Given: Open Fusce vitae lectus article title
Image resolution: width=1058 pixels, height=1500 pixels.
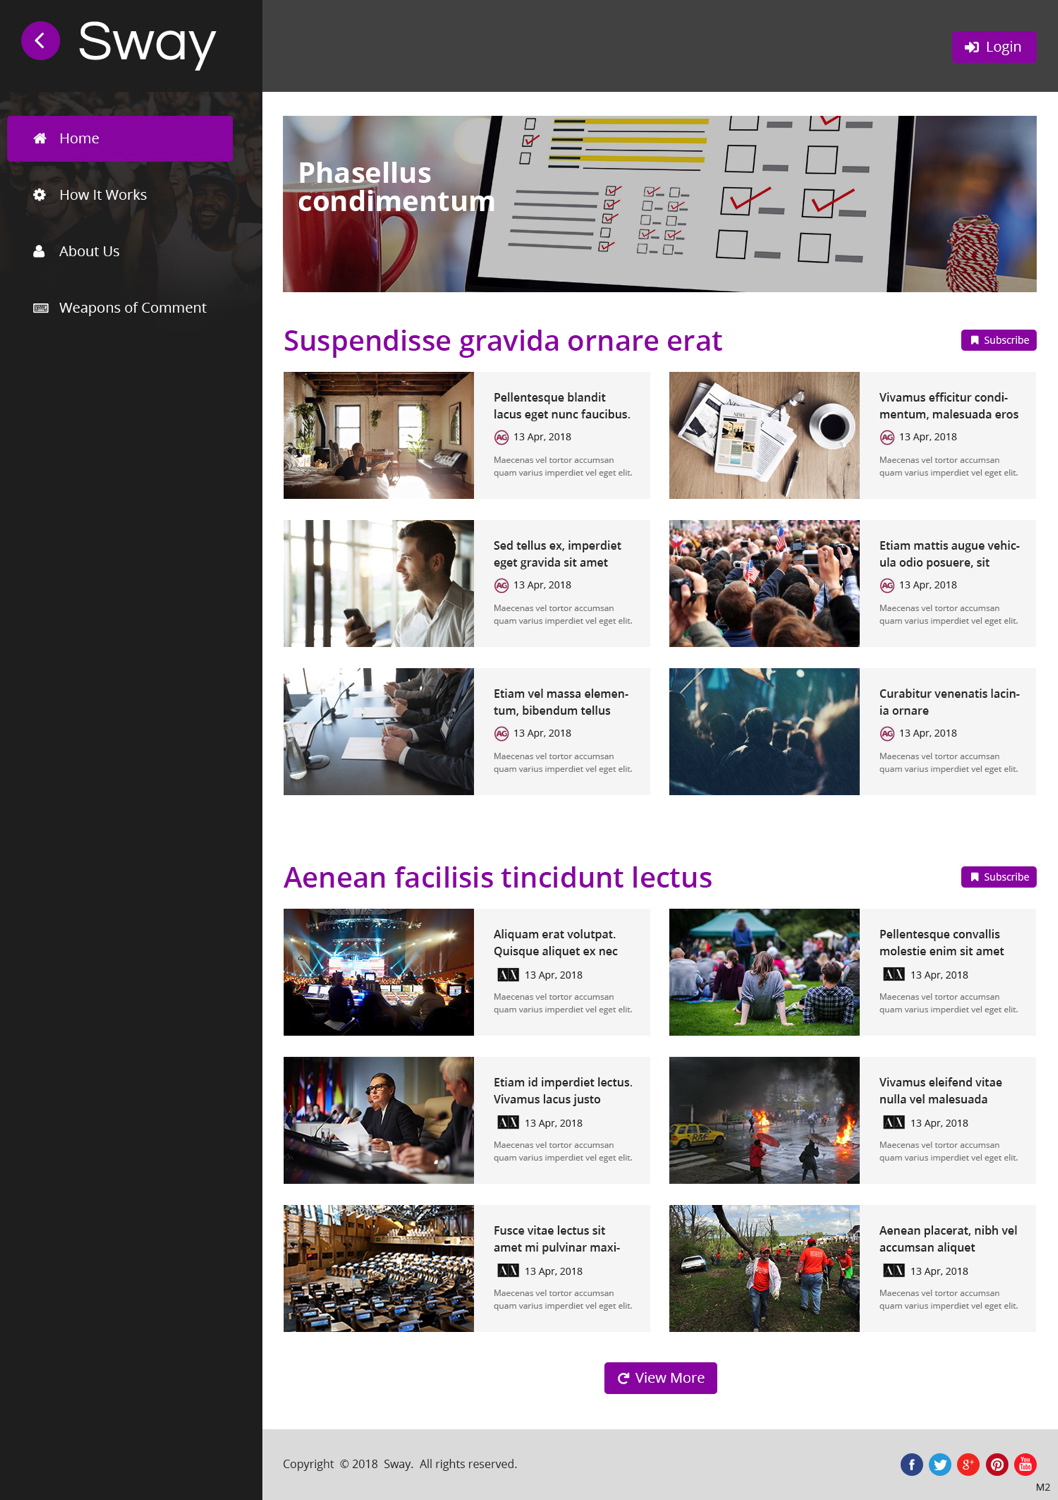Looking at the screenshot, I should point(556,1239).
